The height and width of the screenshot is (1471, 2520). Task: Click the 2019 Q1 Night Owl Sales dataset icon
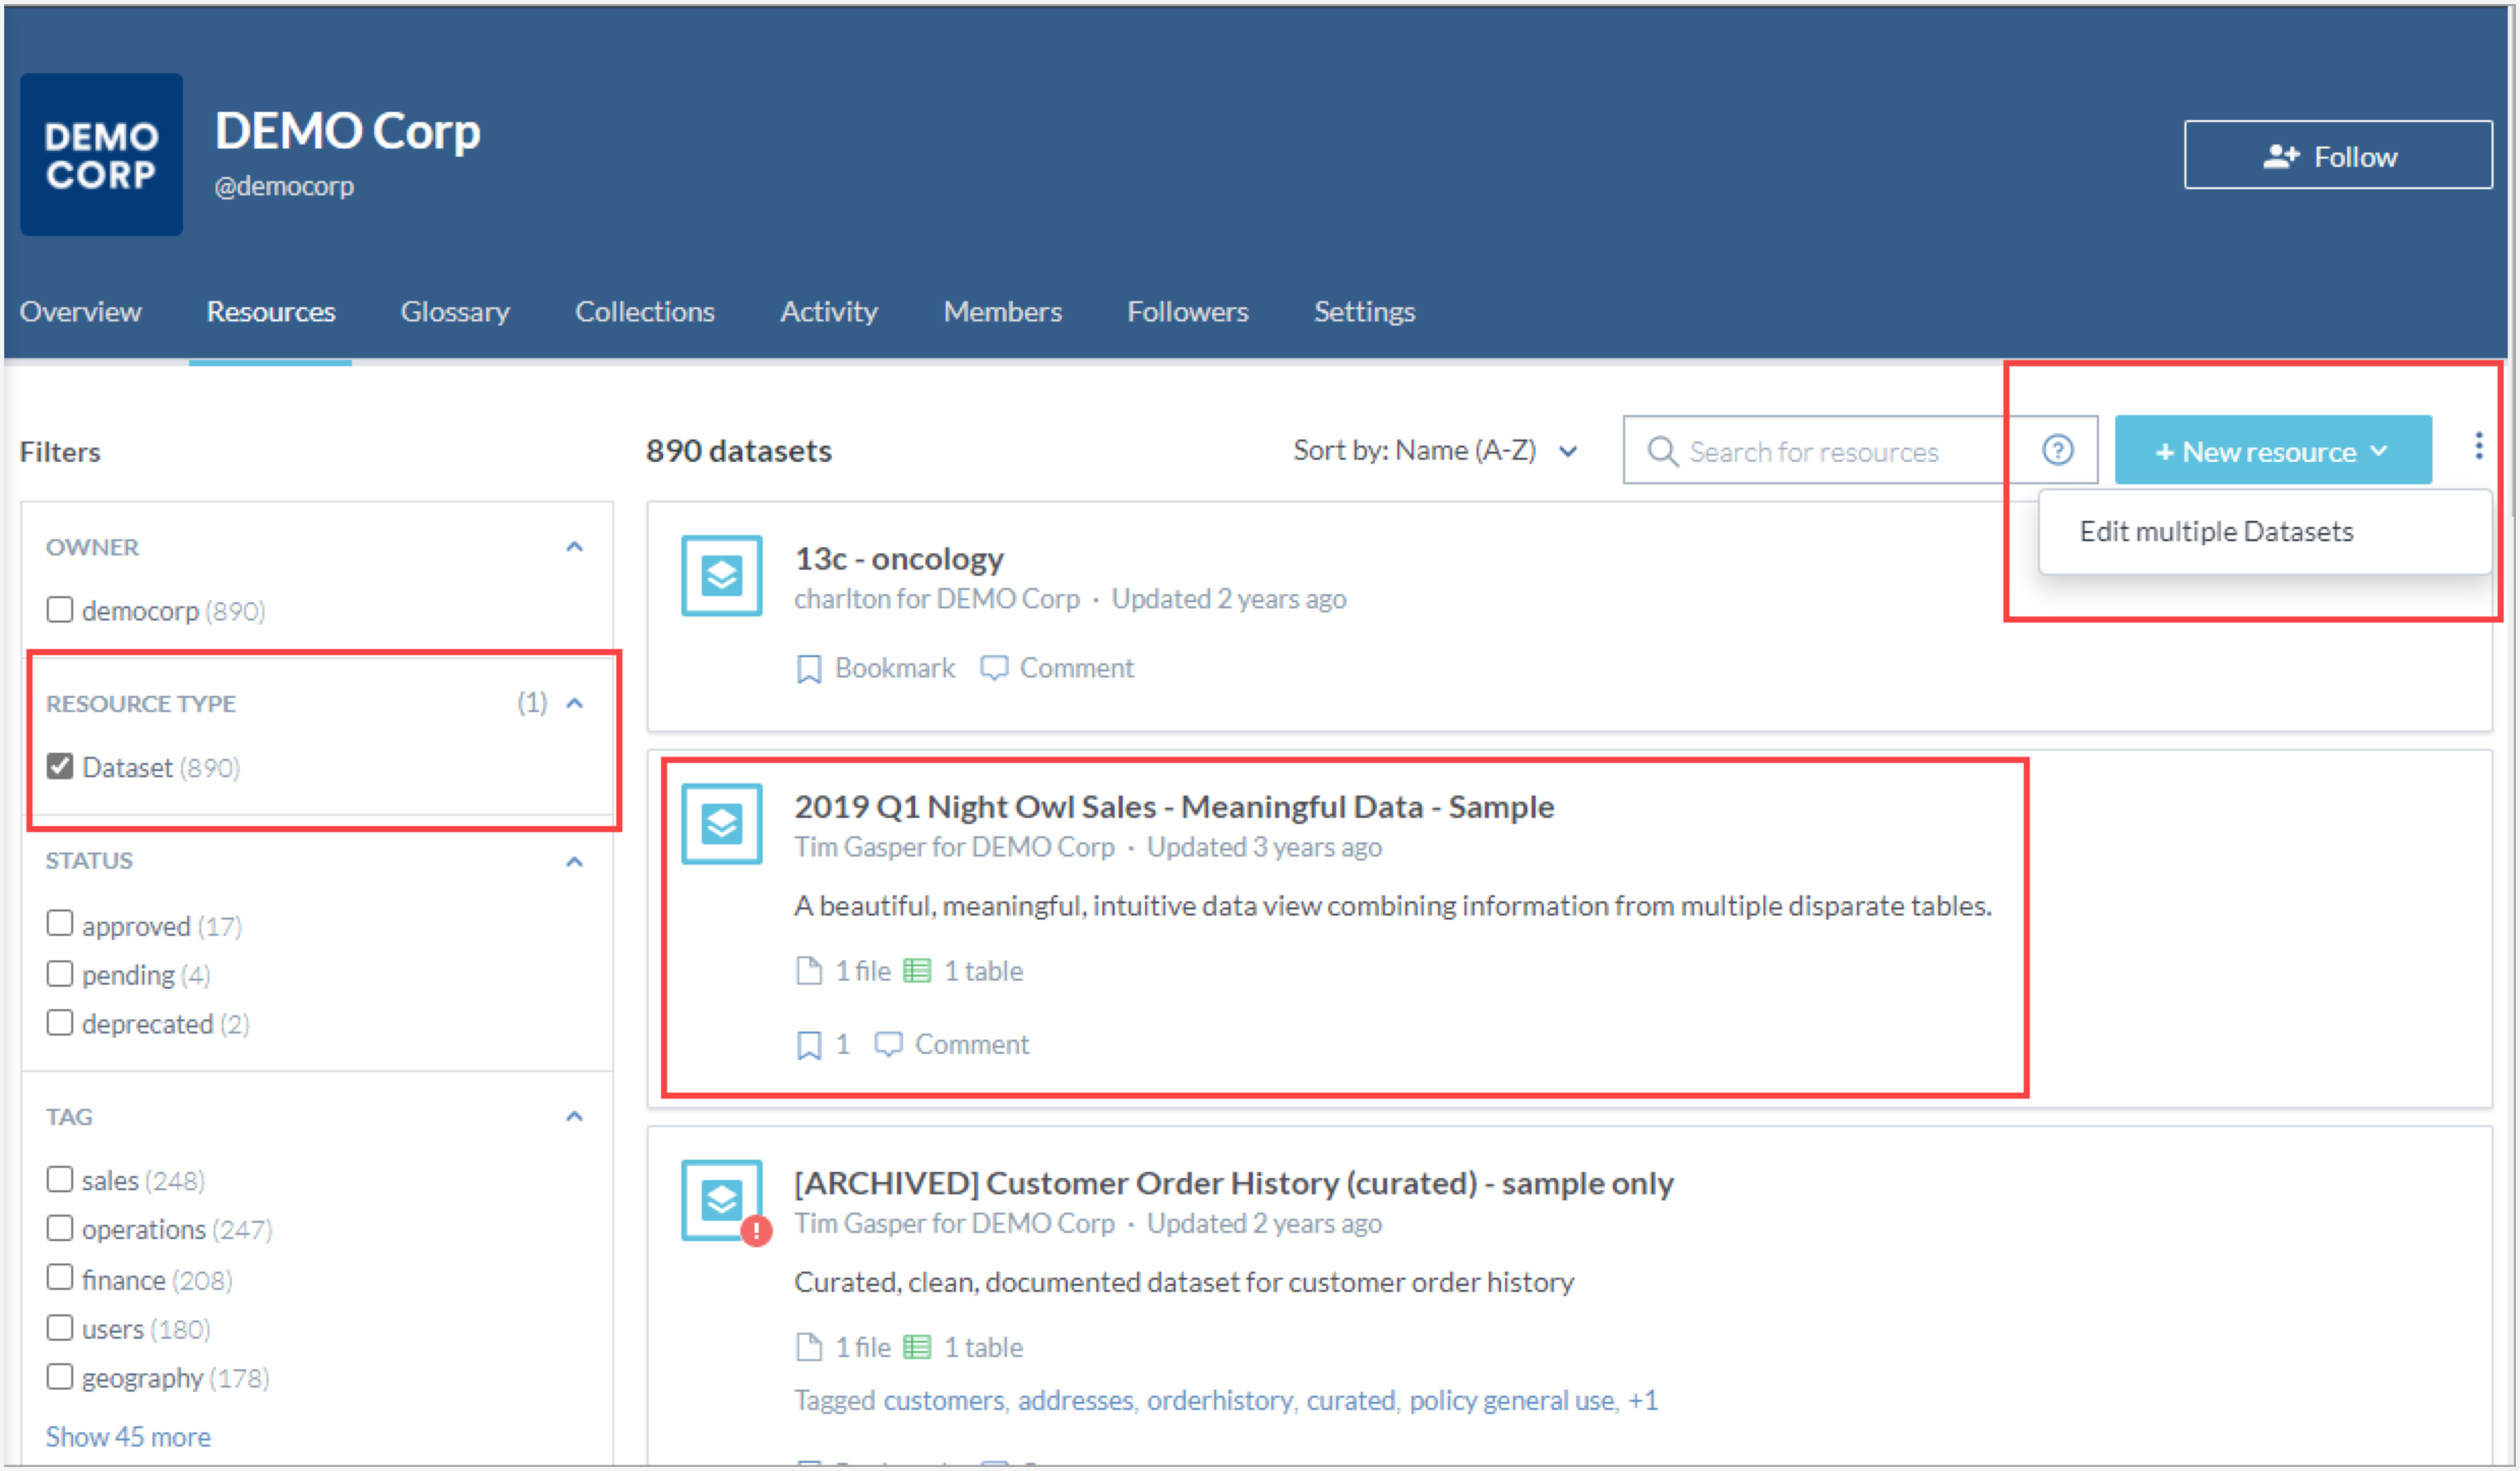721,824
